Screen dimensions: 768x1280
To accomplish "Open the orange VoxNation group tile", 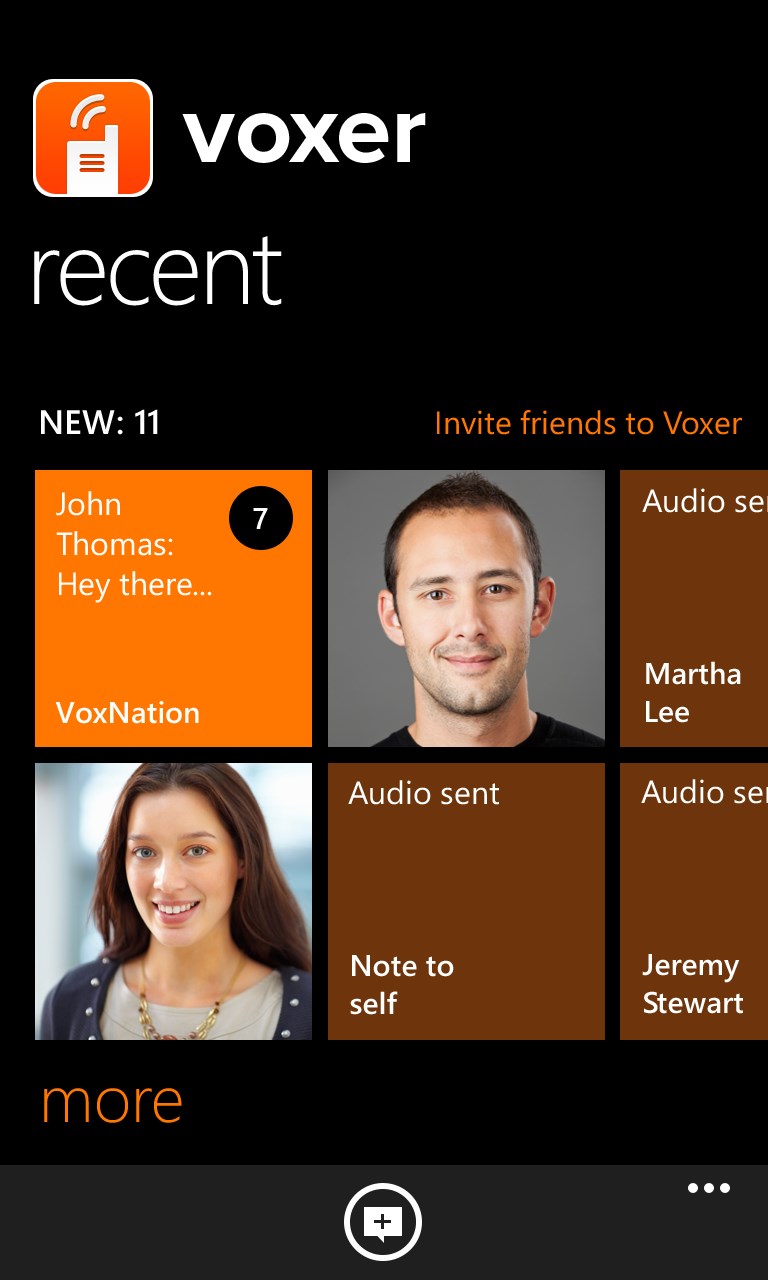I will 173,608.
